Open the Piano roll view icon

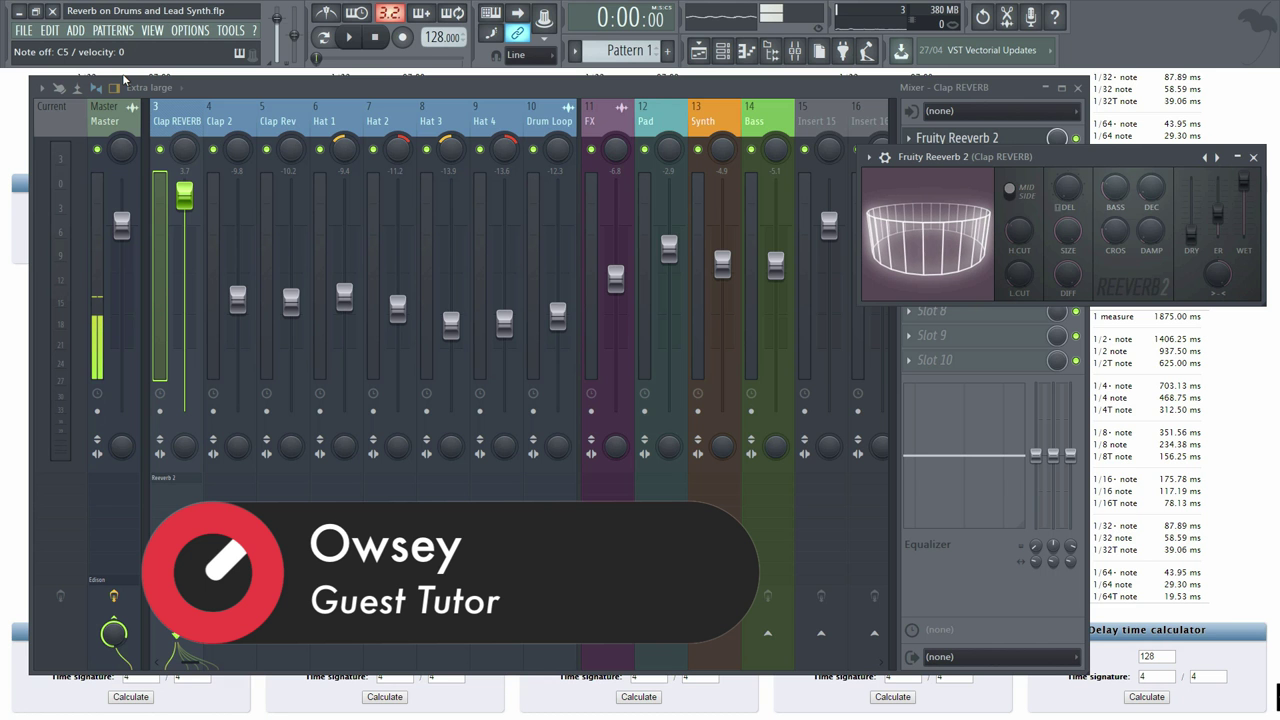[746, 51]
